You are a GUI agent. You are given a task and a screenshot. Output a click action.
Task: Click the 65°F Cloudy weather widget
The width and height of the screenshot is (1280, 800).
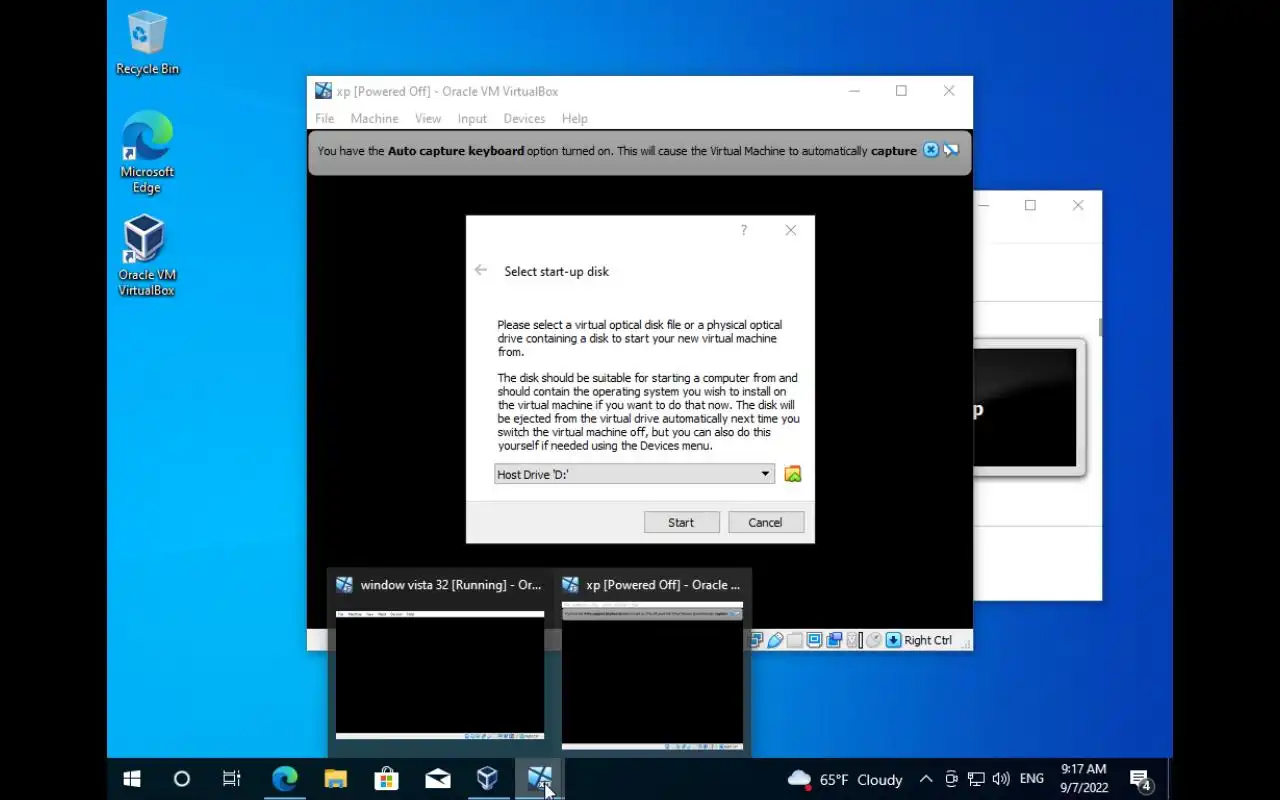click(x=845, y=779)
